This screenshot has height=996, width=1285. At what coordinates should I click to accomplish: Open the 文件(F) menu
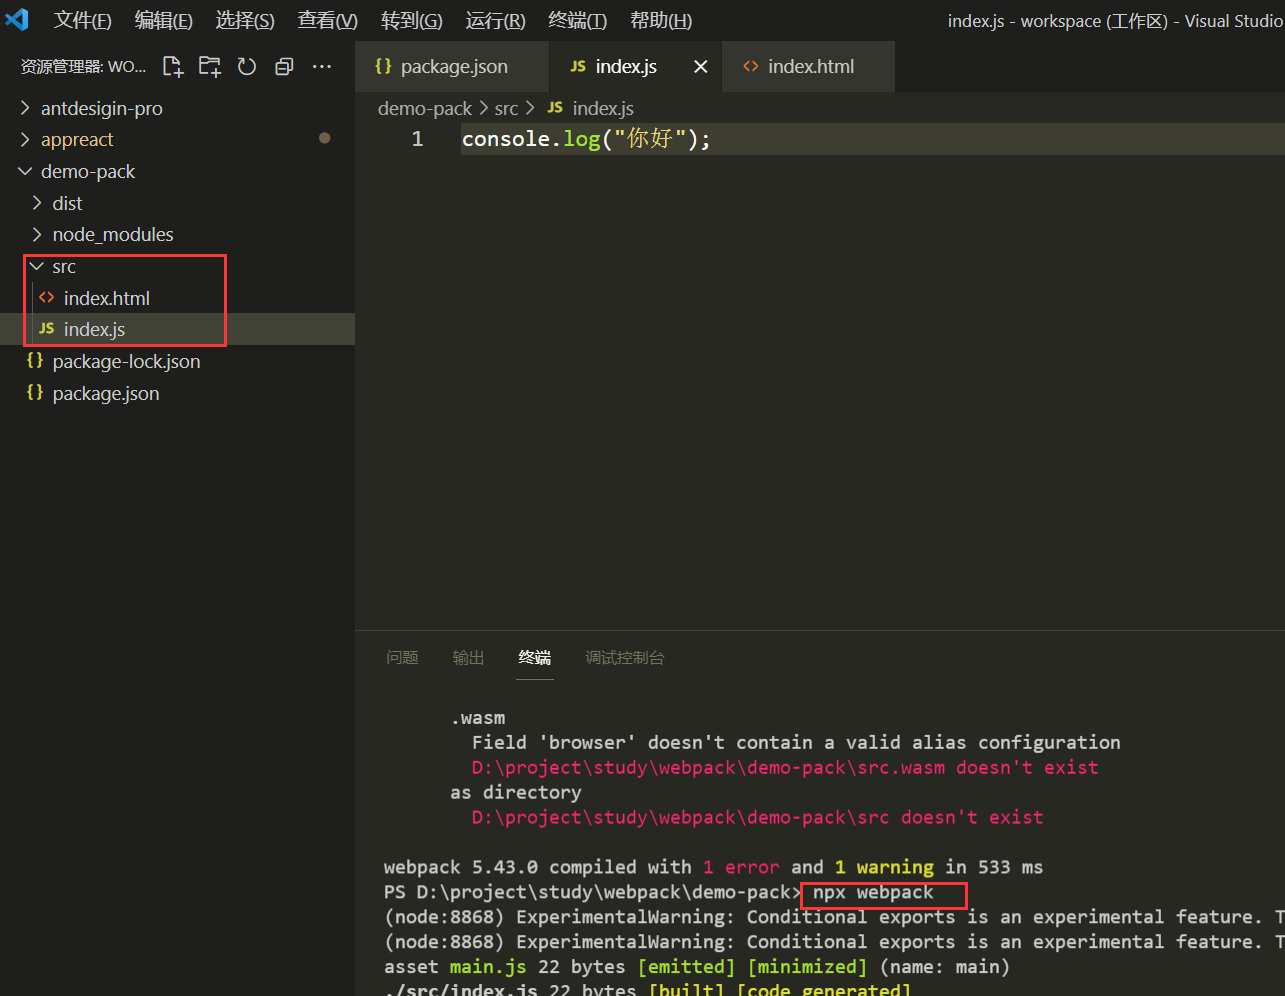[83, 20]
